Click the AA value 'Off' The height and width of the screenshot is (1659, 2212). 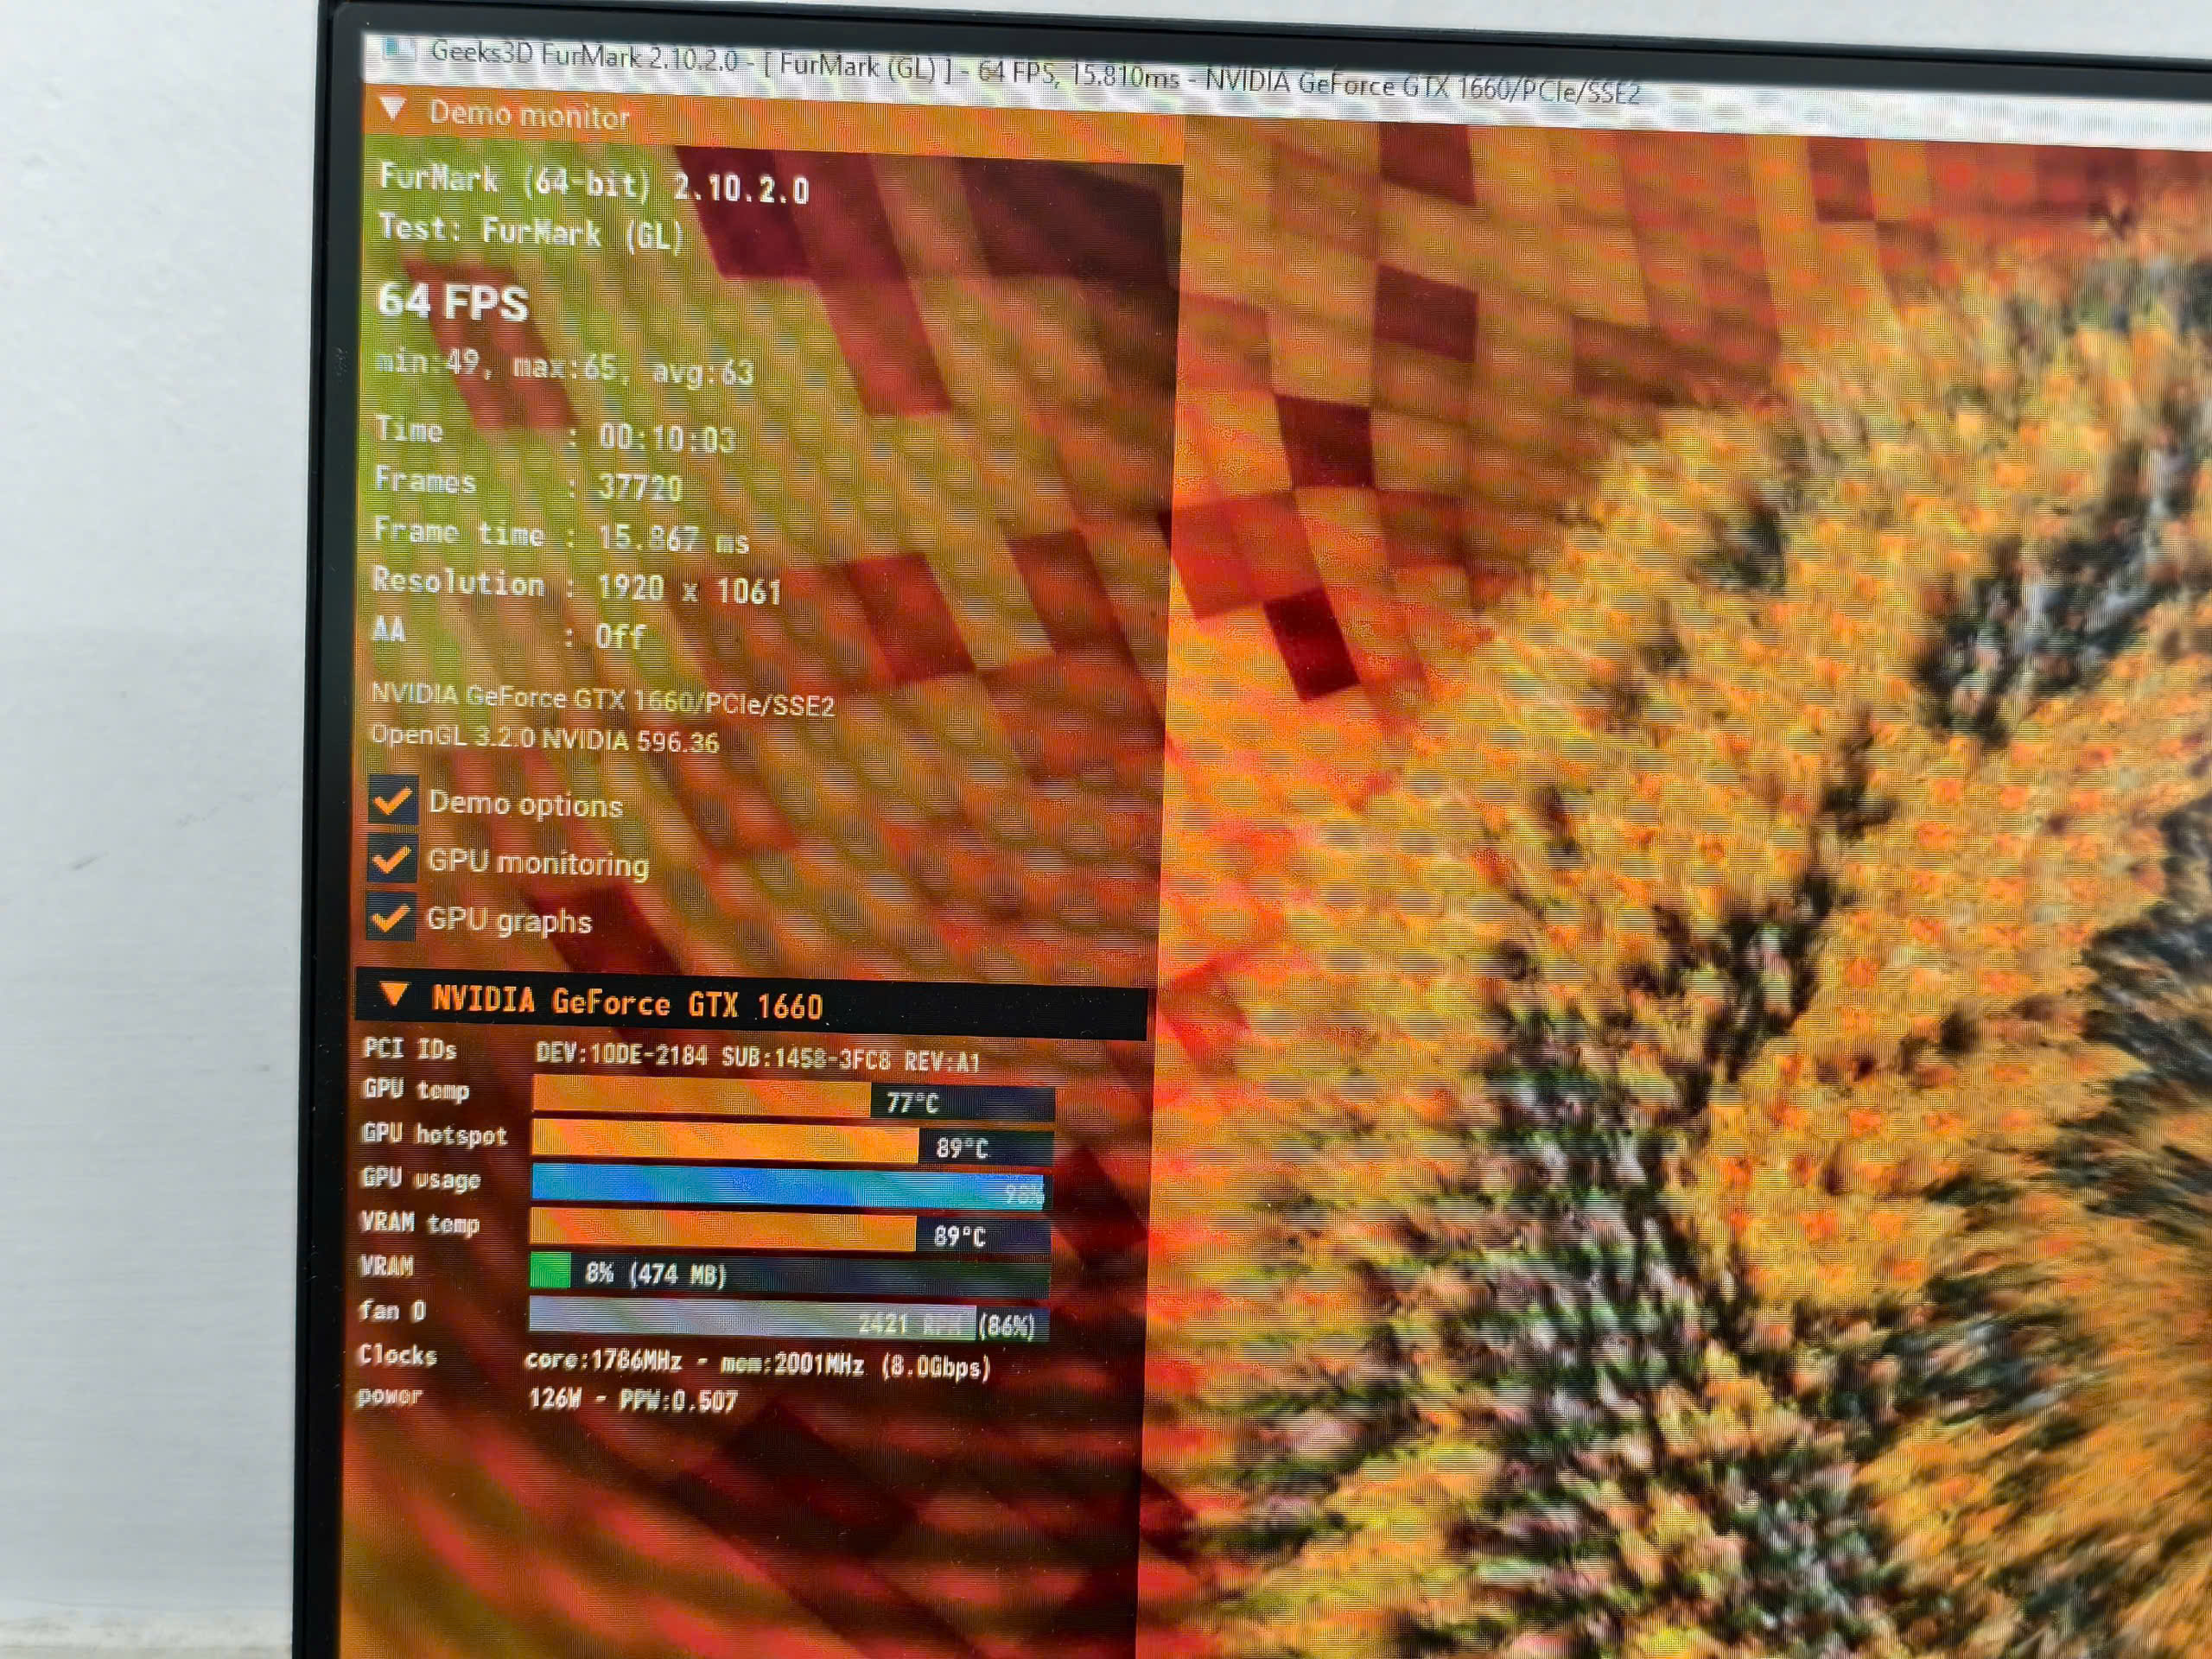click(620, 636)
